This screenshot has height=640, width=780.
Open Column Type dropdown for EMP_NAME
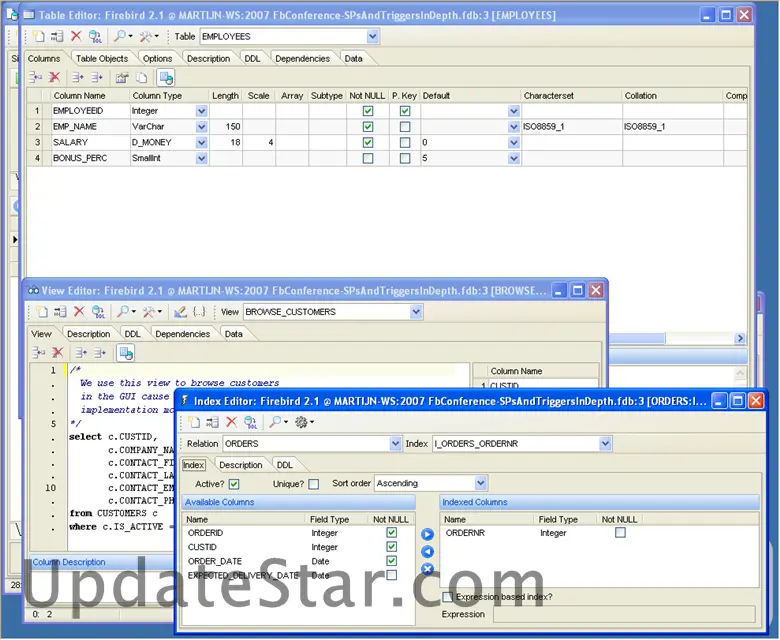coord(201,127)
